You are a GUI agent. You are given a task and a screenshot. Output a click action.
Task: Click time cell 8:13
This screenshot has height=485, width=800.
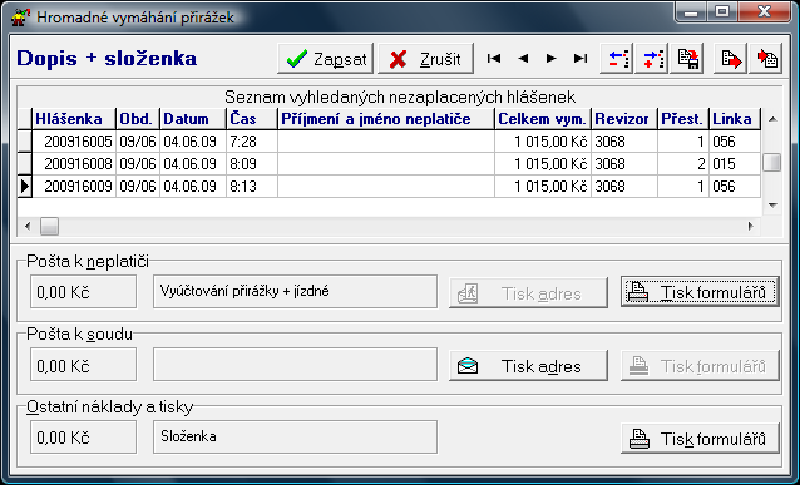pos(252,186)
